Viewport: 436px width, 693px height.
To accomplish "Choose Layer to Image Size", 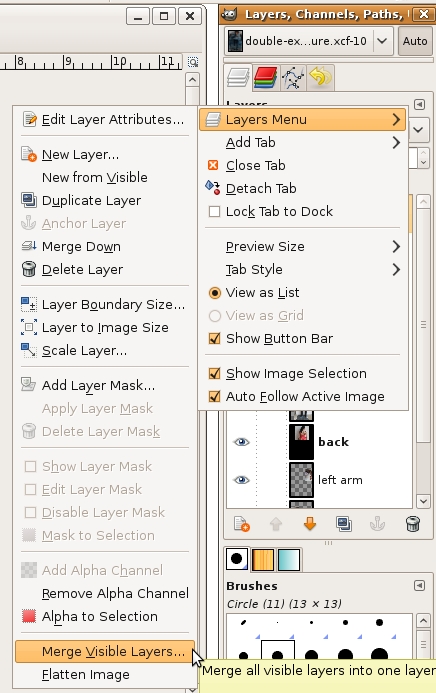I will [105, 327].
